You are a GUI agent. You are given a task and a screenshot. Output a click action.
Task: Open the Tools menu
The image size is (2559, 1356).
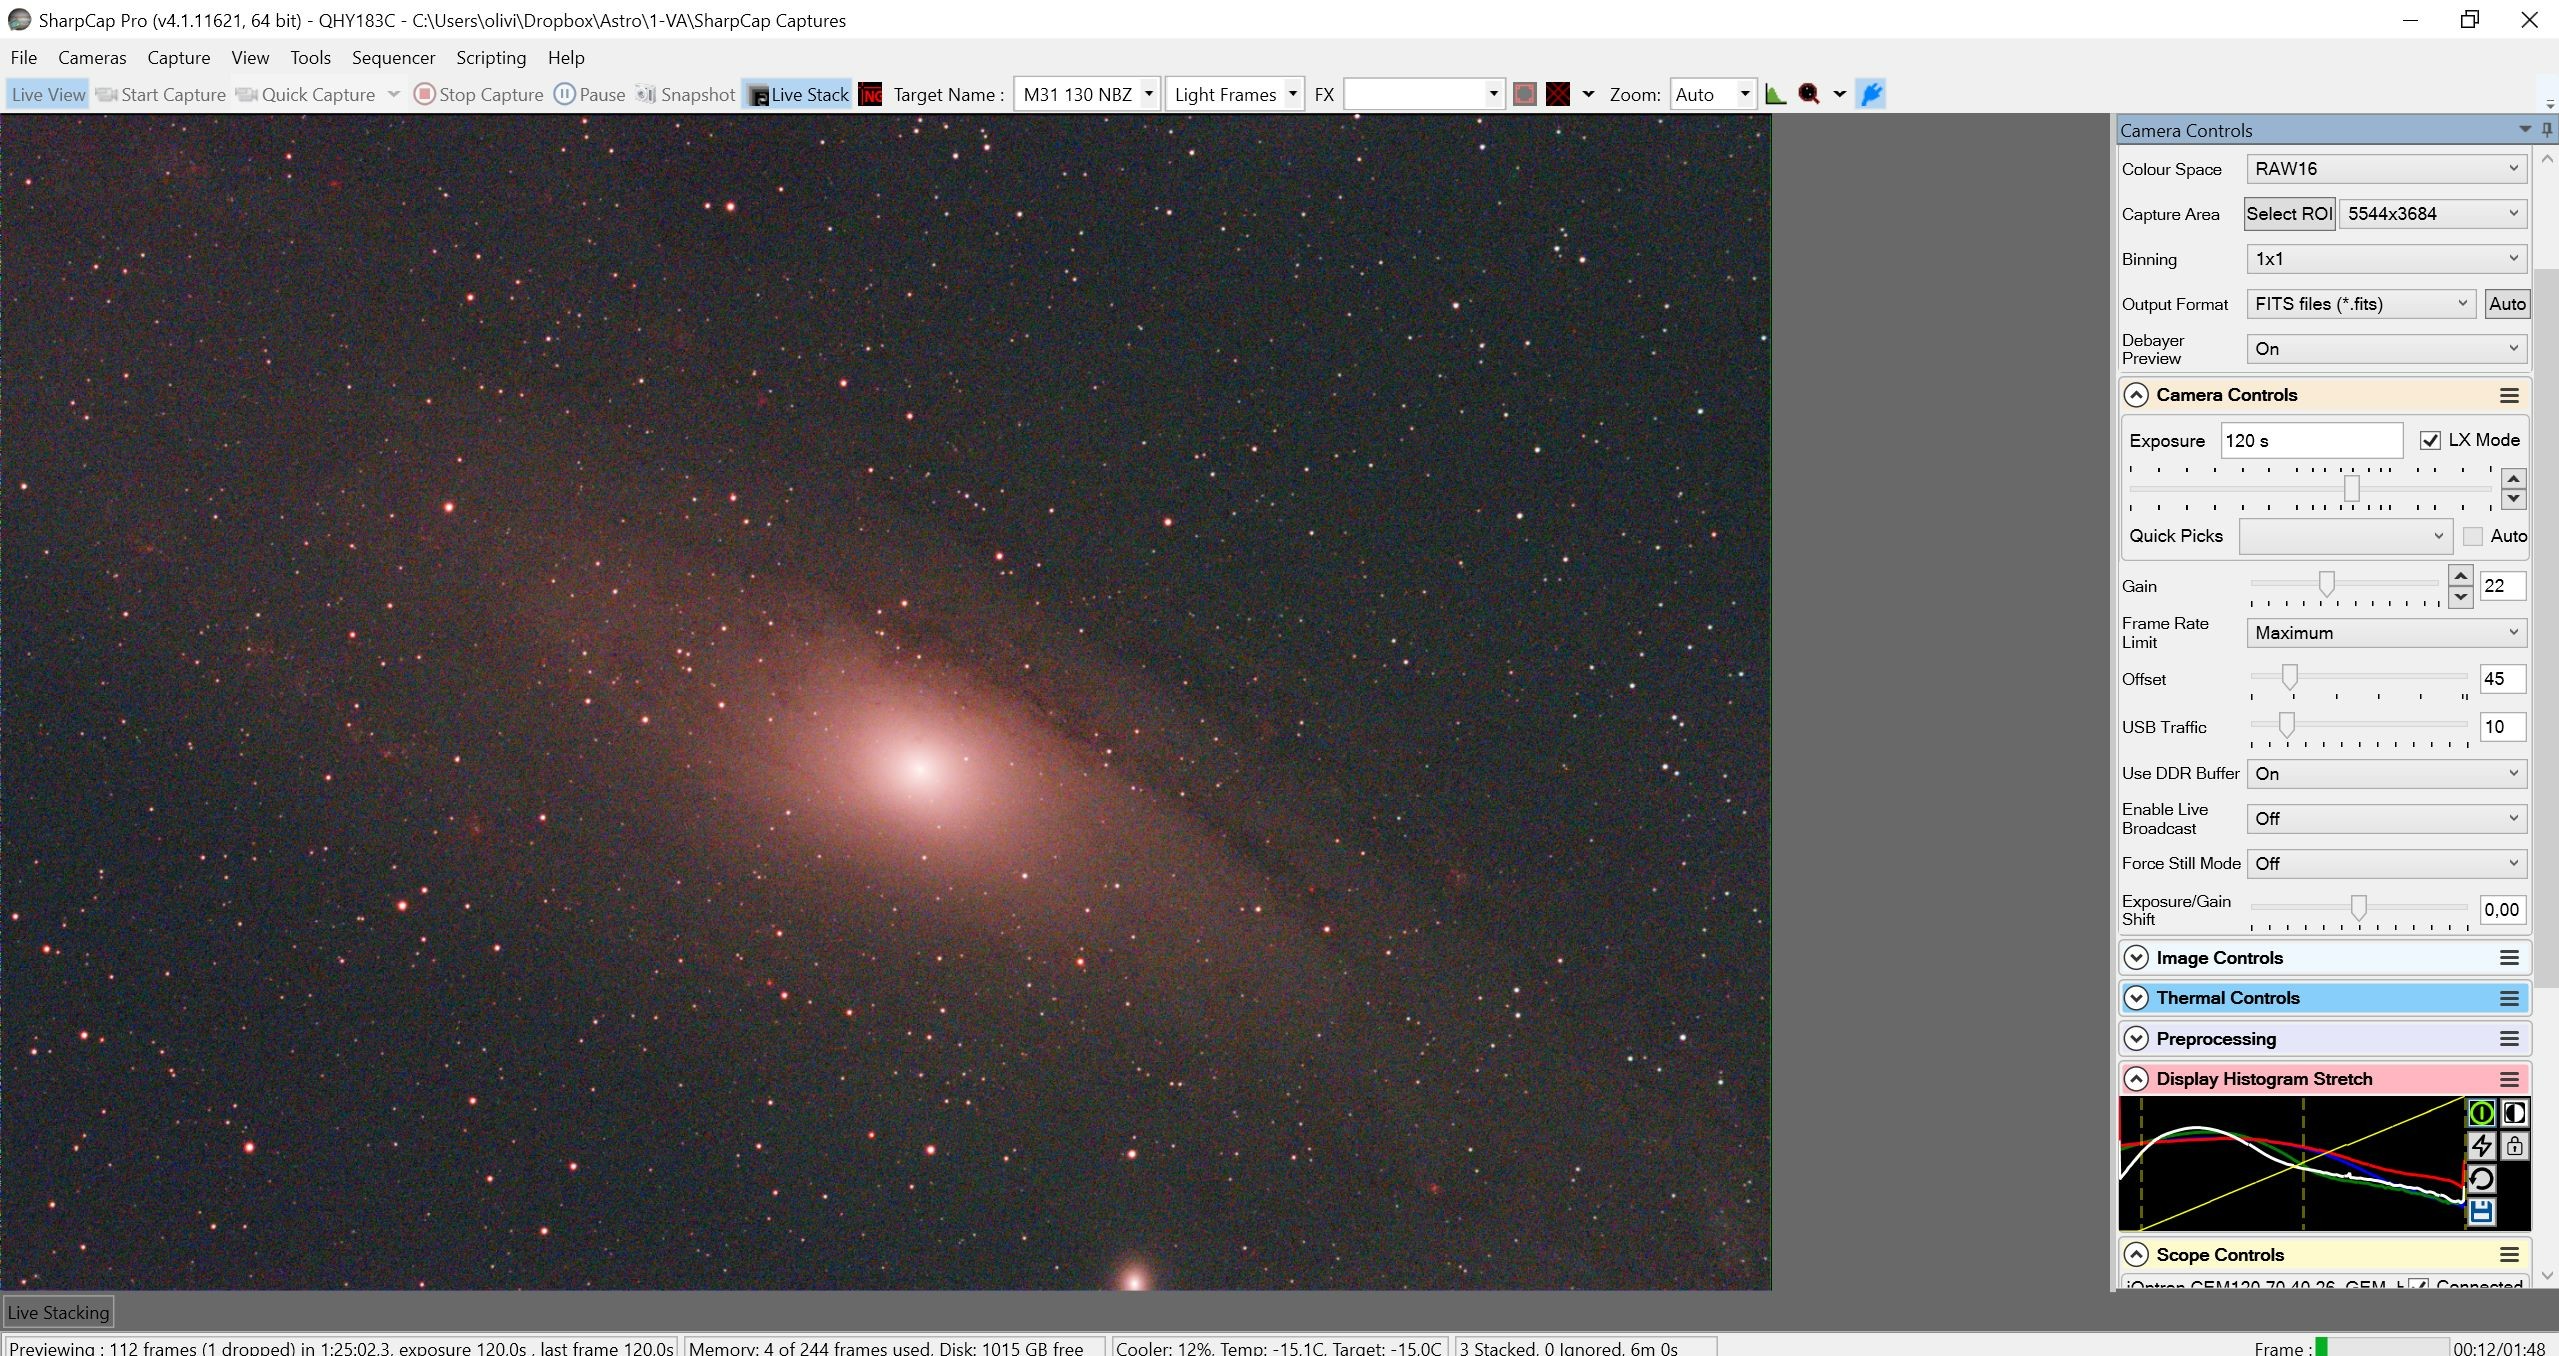coord(311,57)
